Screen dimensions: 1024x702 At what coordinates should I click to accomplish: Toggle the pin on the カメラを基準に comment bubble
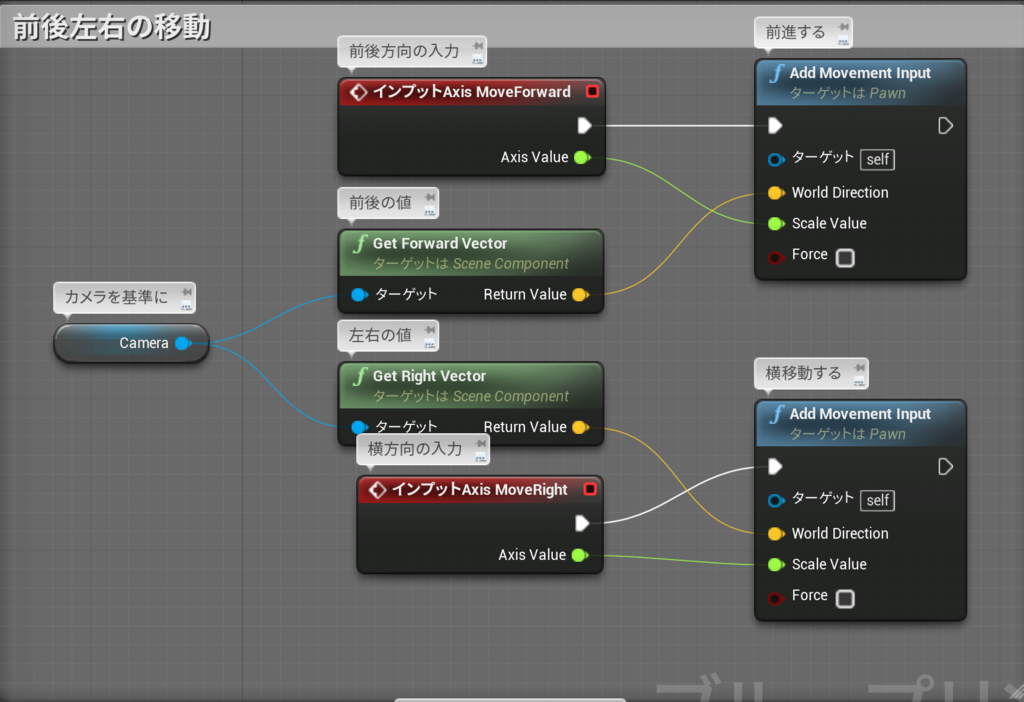pos(187,292)
